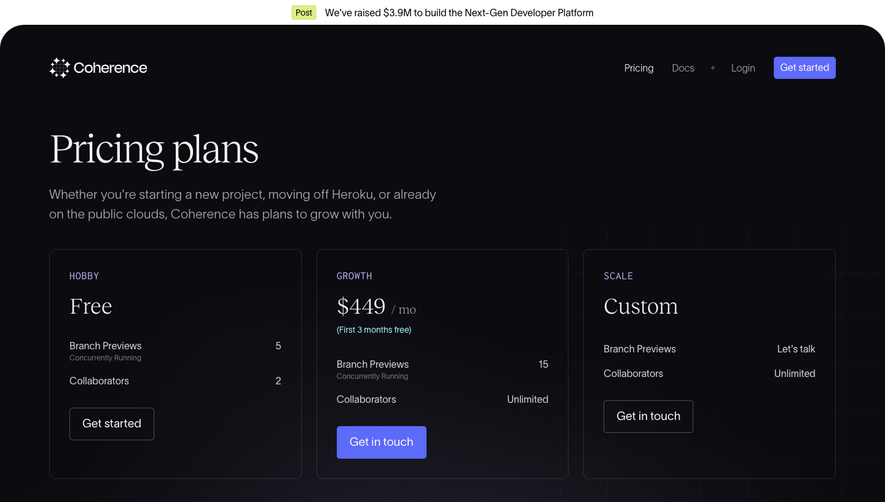
Task: Click Collaborators label in Hobby plan
Action: click(99, 381)
